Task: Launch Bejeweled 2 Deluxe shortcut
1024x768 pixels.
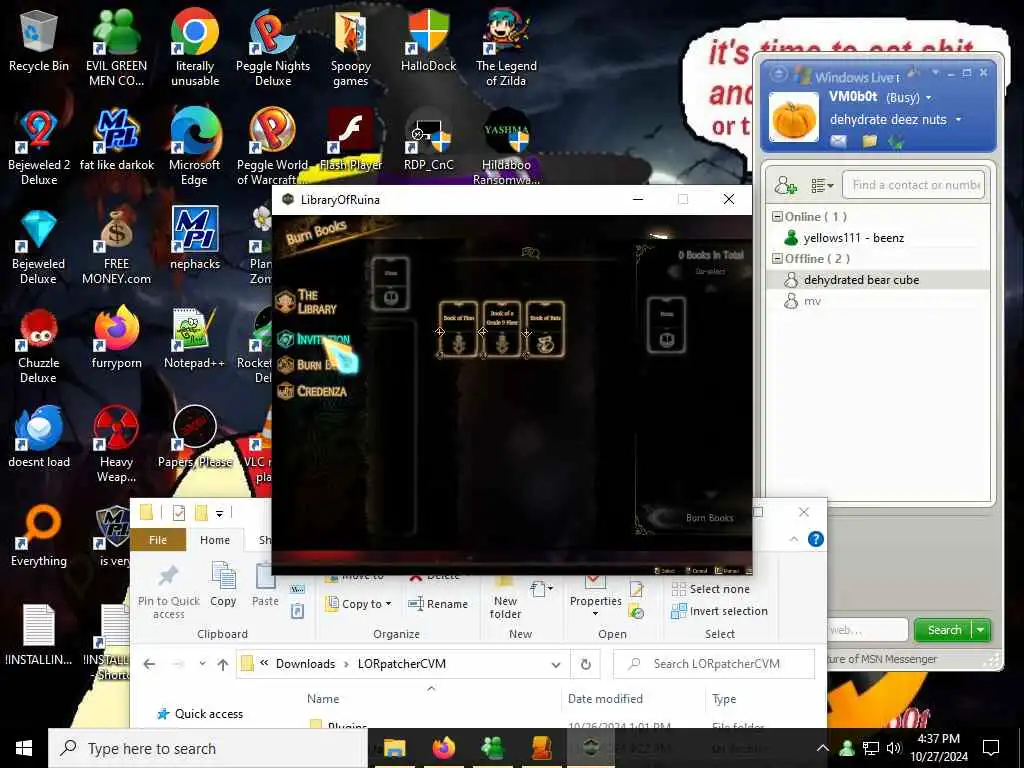Action: point(39,148)
